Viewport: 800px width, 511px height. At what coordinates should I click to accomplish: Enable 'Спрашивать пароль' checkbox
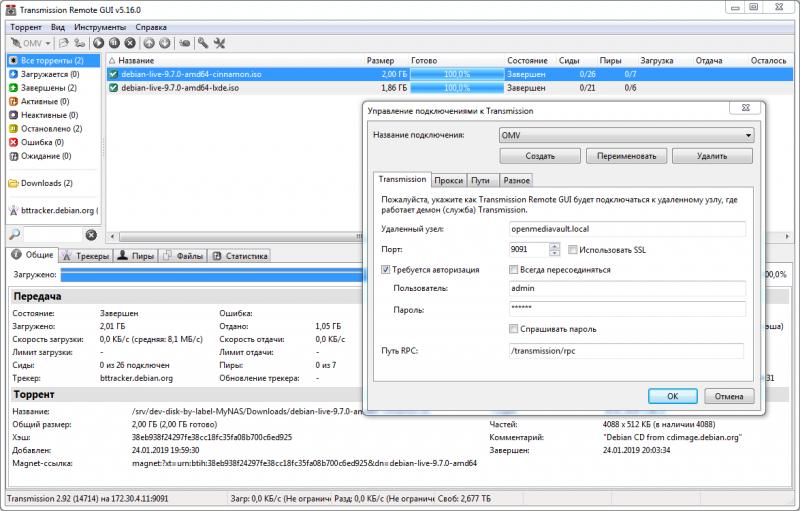(x=514, y=329)
